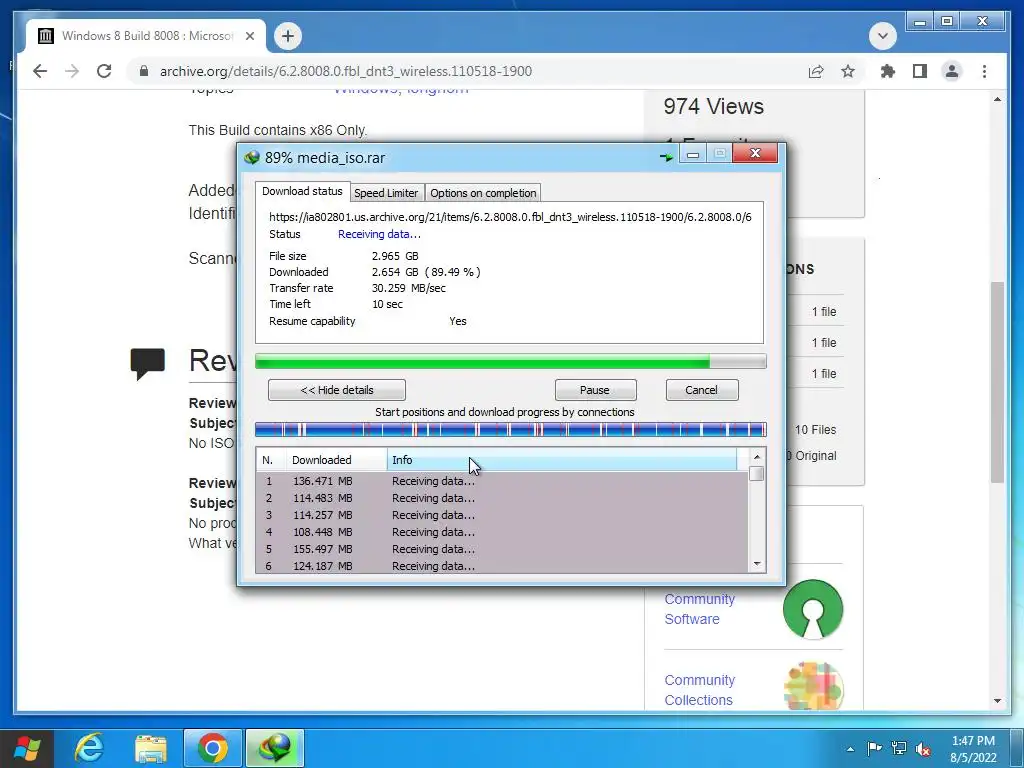Click the green download progress bar
Viewport: 1024px width, 768px height.
pos(511,361)
